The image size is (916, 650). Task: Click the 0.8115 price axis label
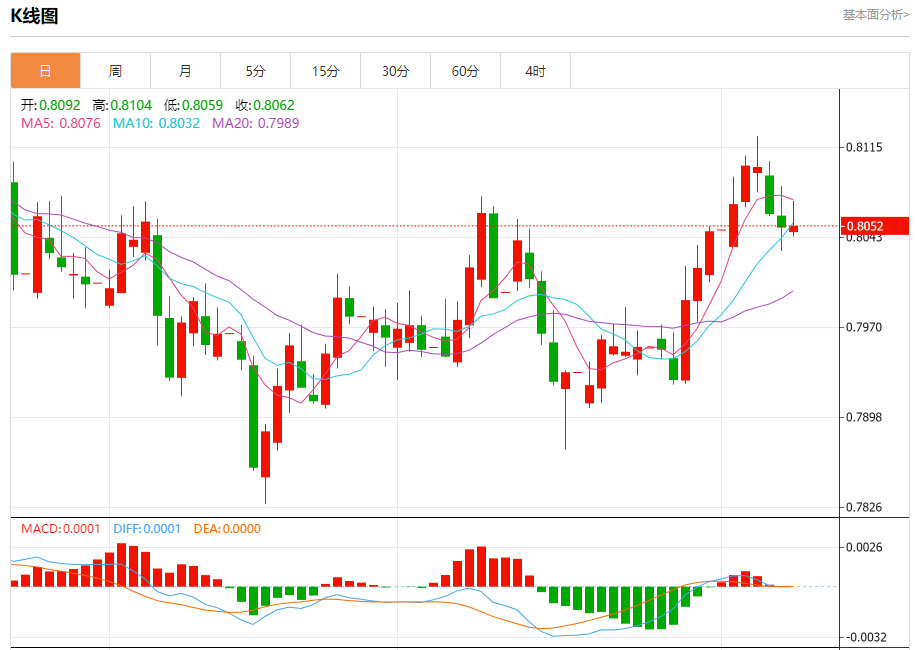pos(864,147)
